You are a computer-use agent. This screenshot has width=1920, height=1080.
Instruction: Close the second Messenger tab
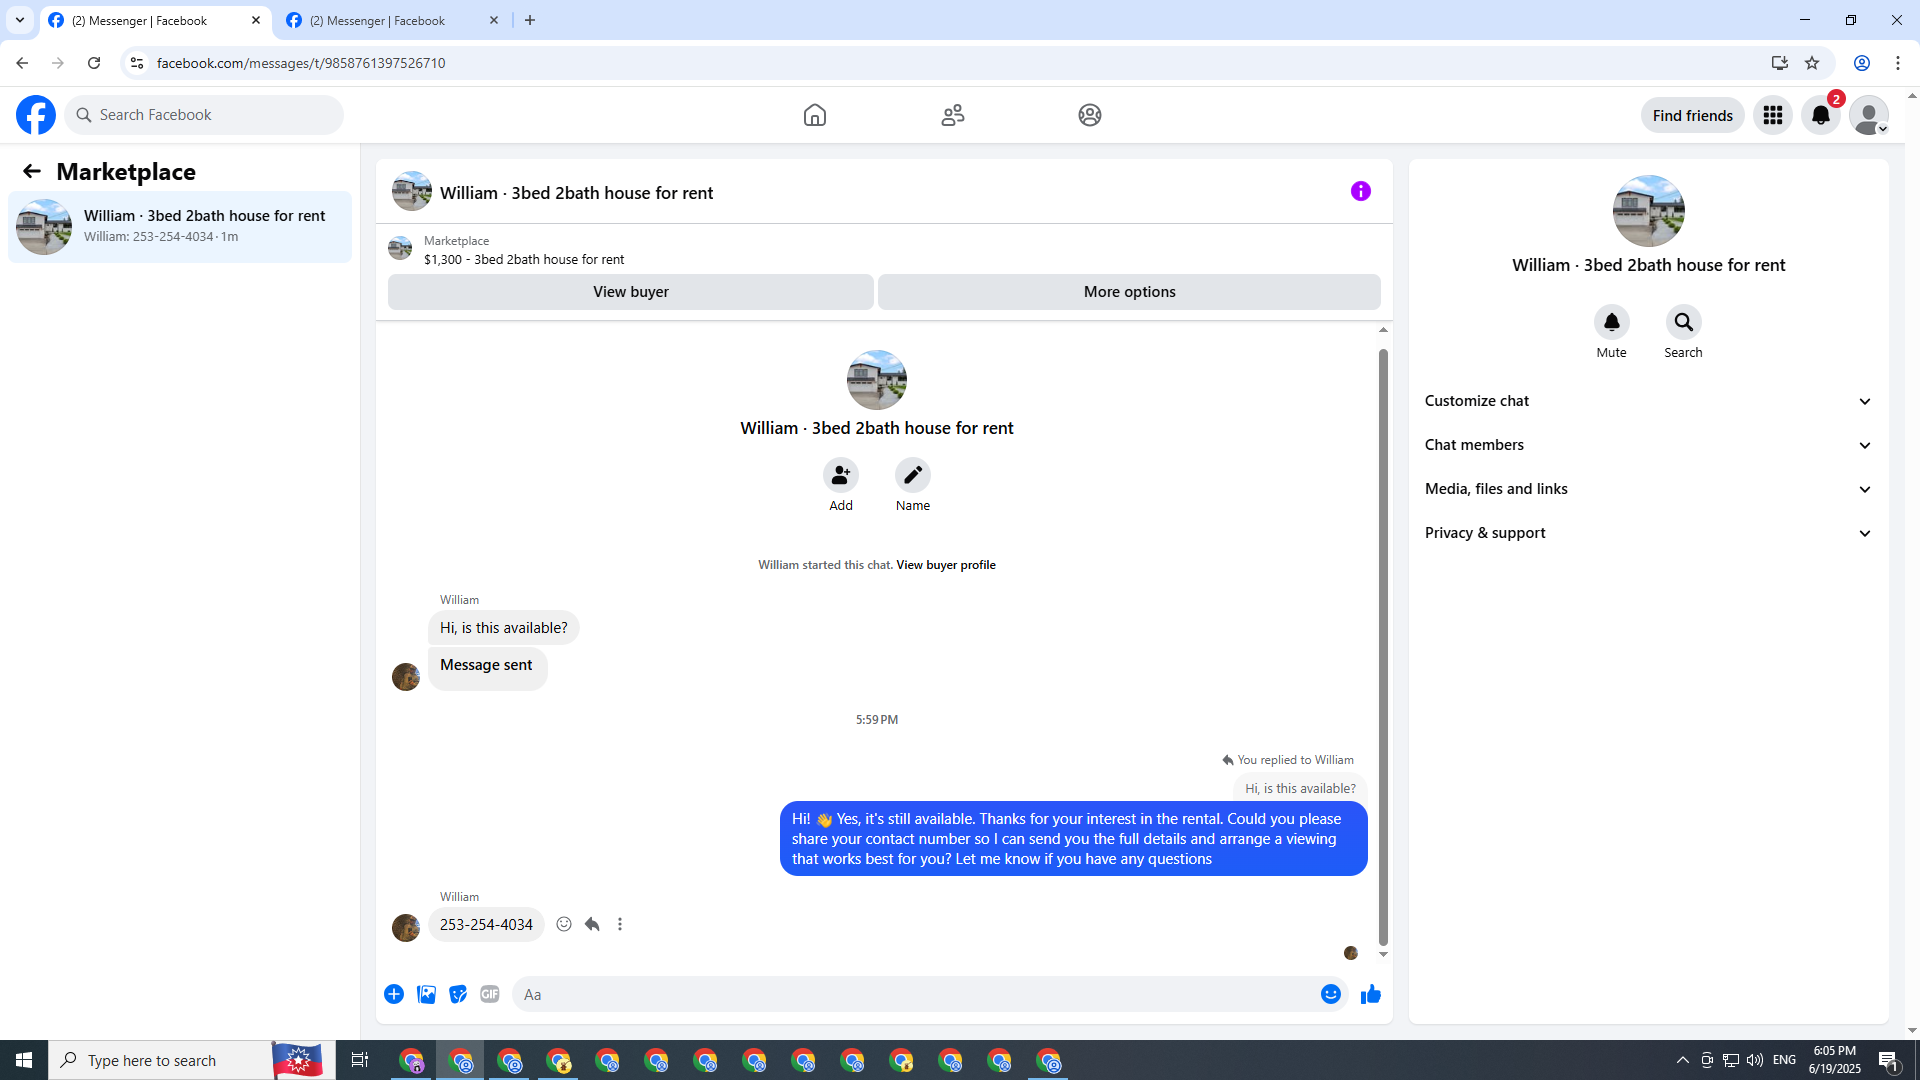click(x=494, y=20)
